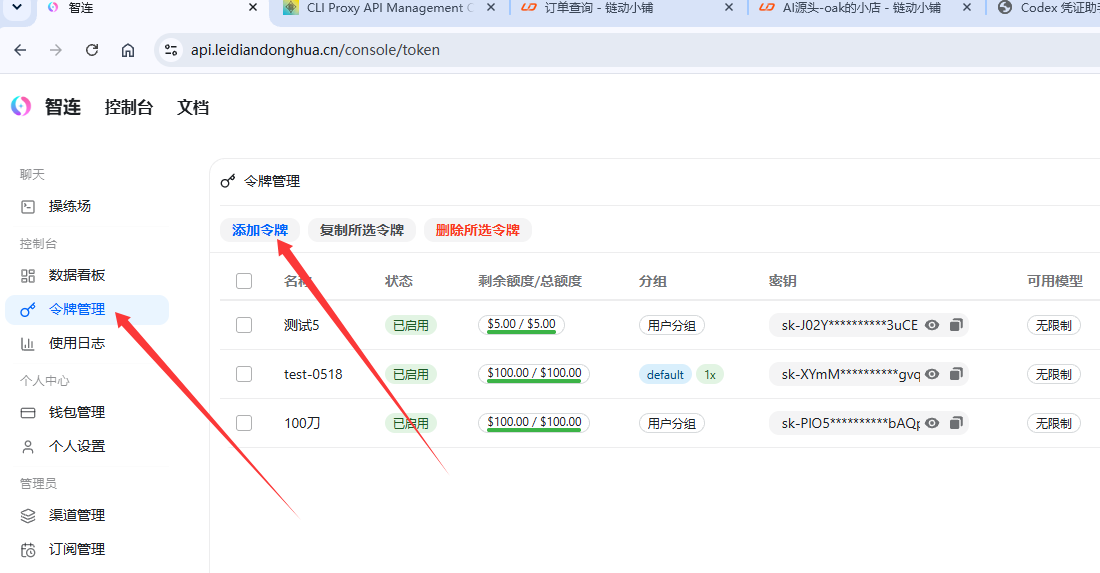
Task: Click 已启用 status tag for test-0518
Action: click(x=410, y=375)
